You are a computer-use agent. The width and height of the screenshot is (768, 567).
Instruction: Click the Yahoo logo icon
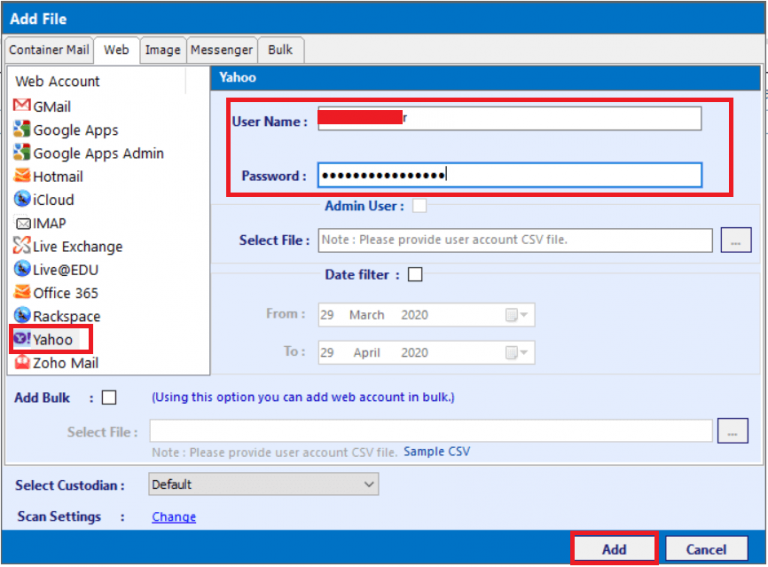(x=22, y=338)
